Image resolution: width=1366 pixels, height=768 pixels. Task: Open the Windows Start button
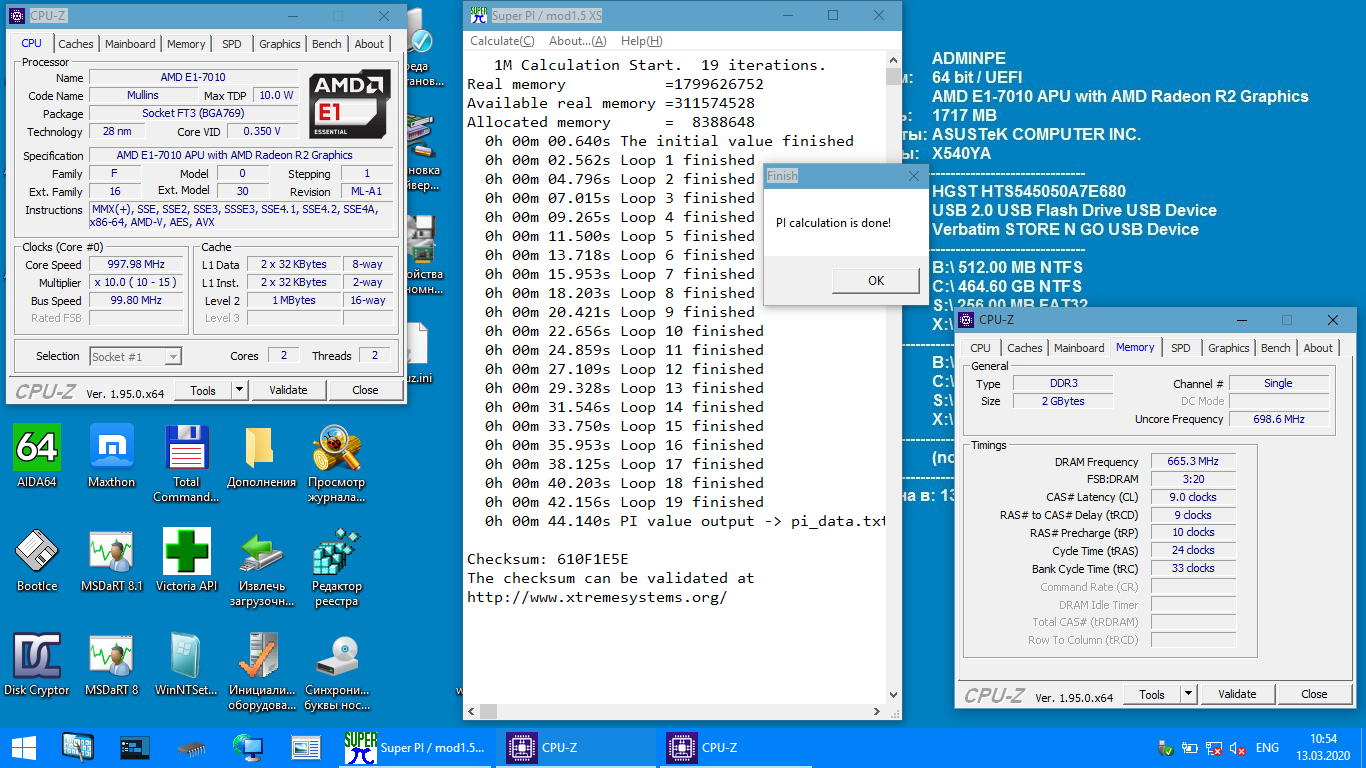pyautogui.click(x=24, y=747)
